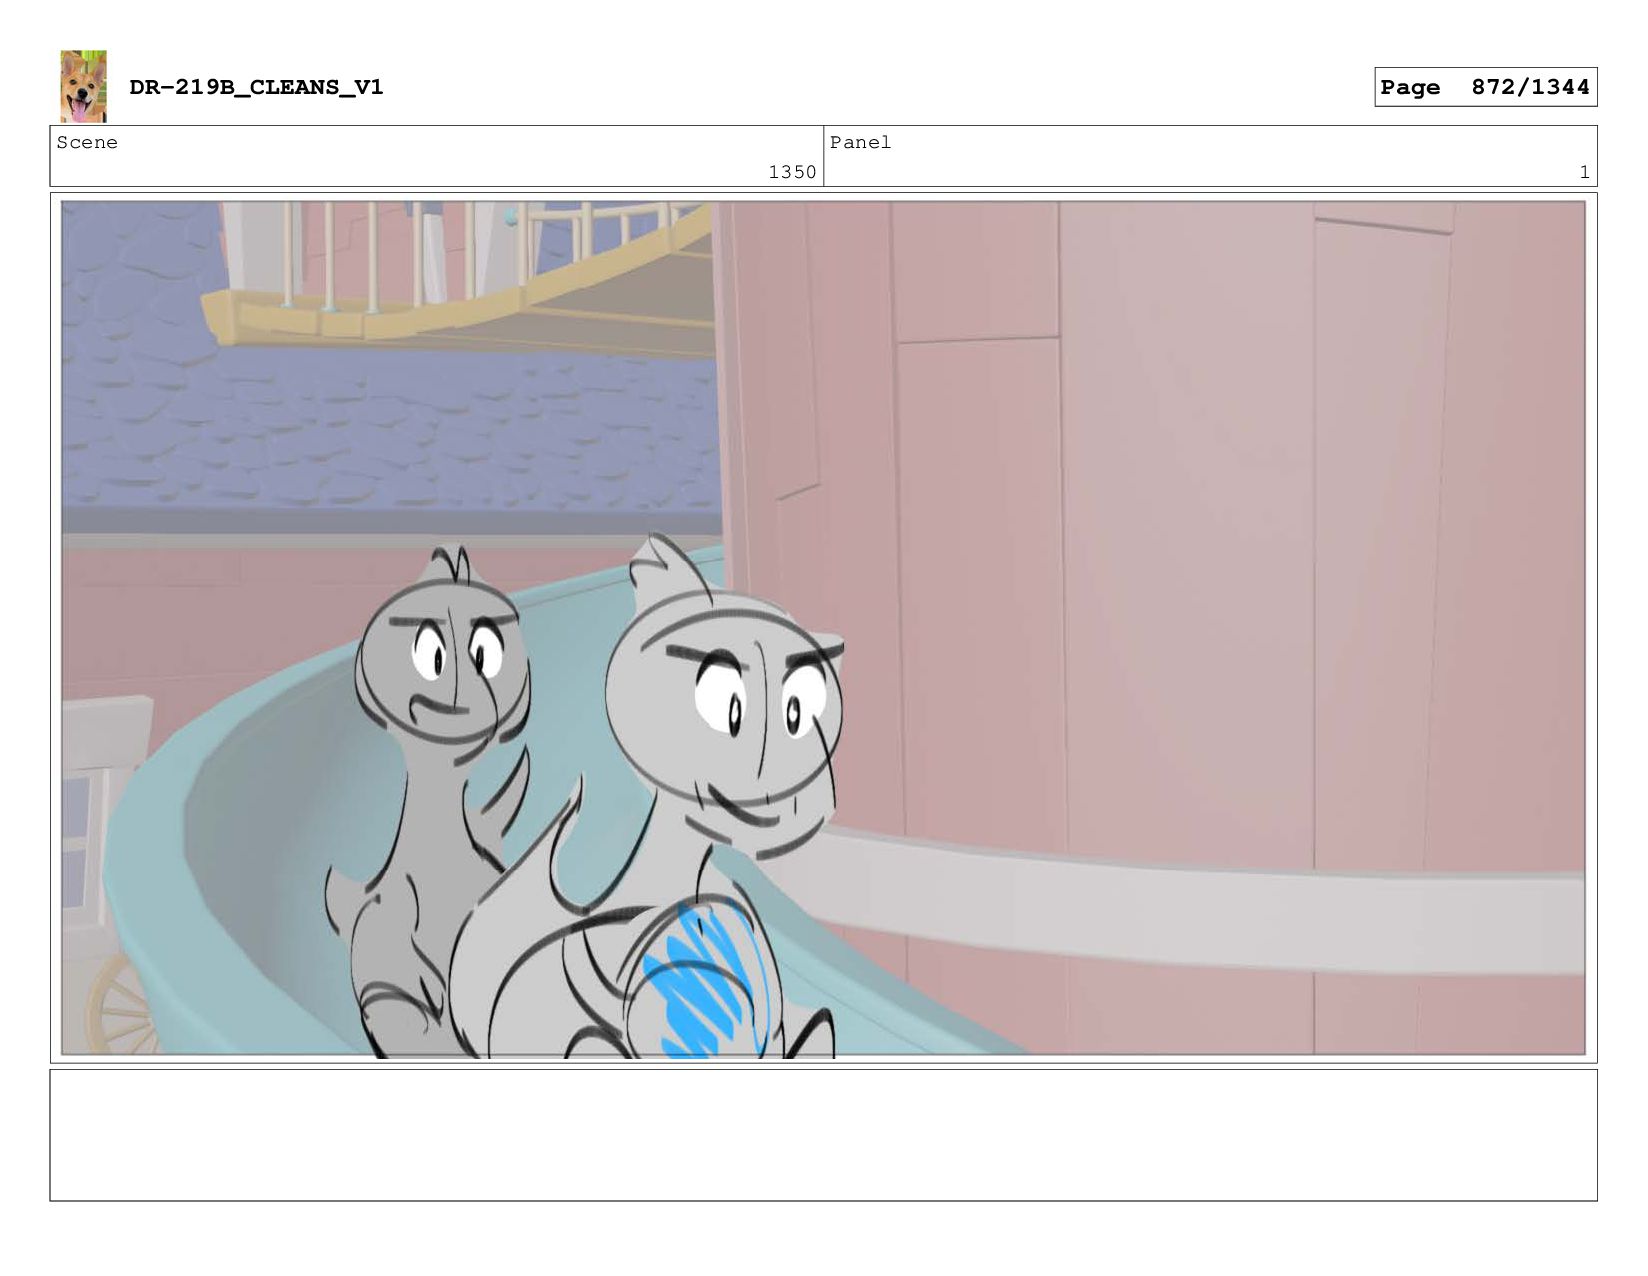Select the DR-219B_CLEANS_V1 title text
This screenshot has width=1648, height=1276.
pyautogui.click(x=256, y=87)
